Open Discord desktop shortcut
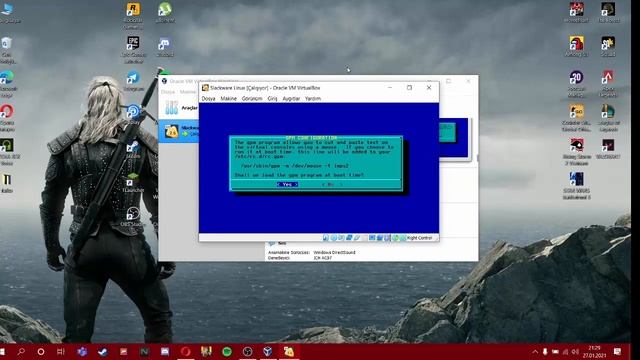This screenshot has width=640, height=360. point(164,47)
